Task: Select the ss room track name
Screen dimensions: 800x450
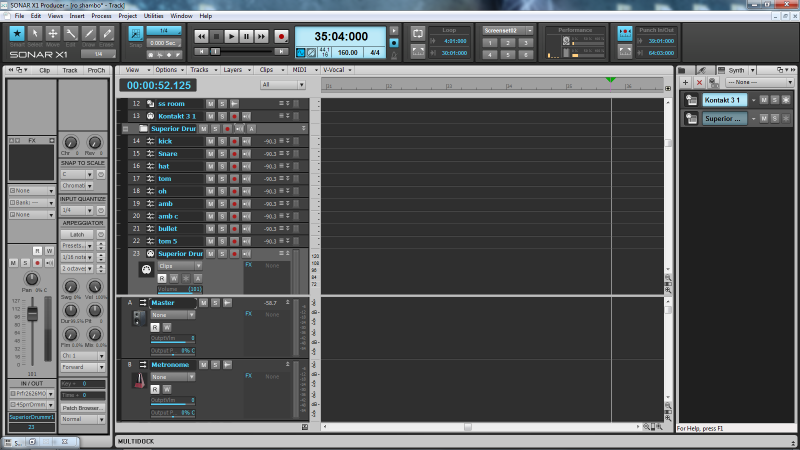Action: pyautogui.click(x=171, y=104)
